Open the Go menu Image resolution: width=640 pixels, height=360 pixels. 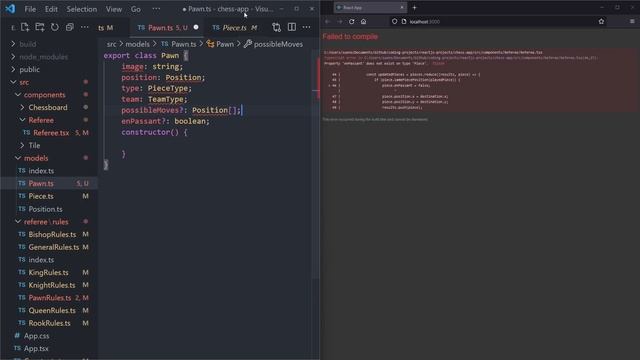pyautogui.click(x=136, y=9)
